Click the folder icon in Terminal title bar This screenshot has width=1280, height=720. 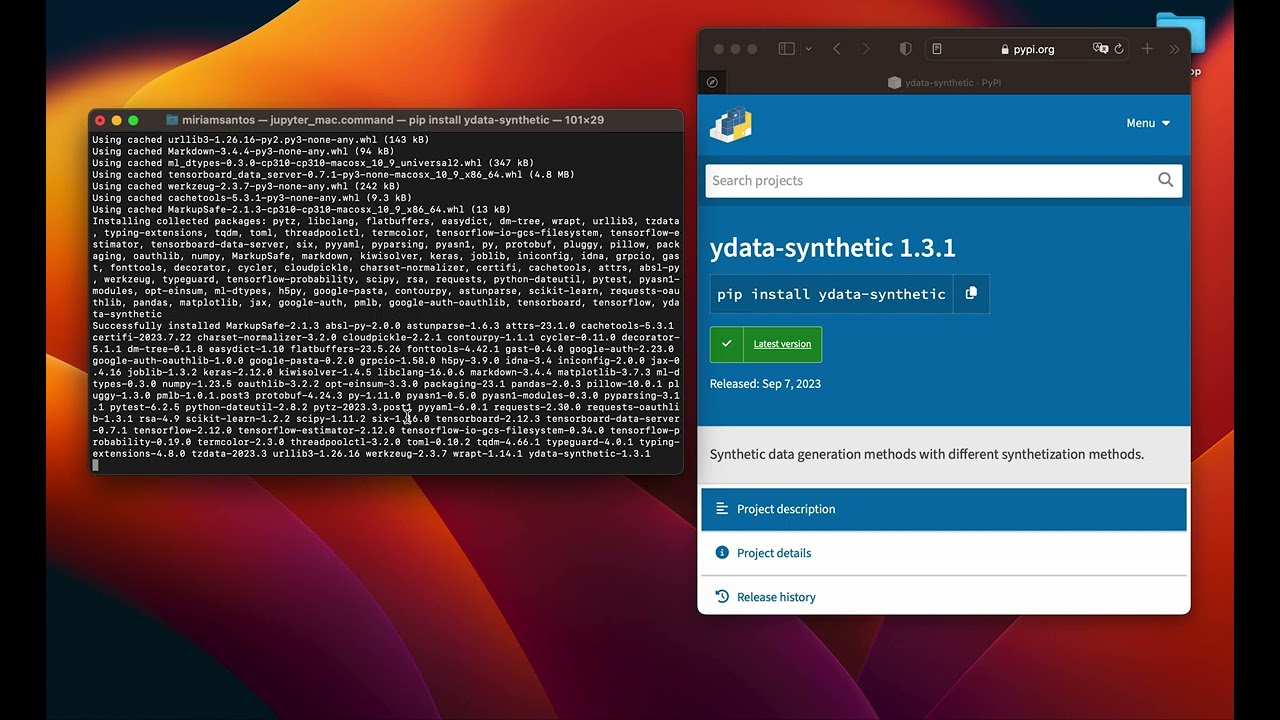tap(172, 120)
